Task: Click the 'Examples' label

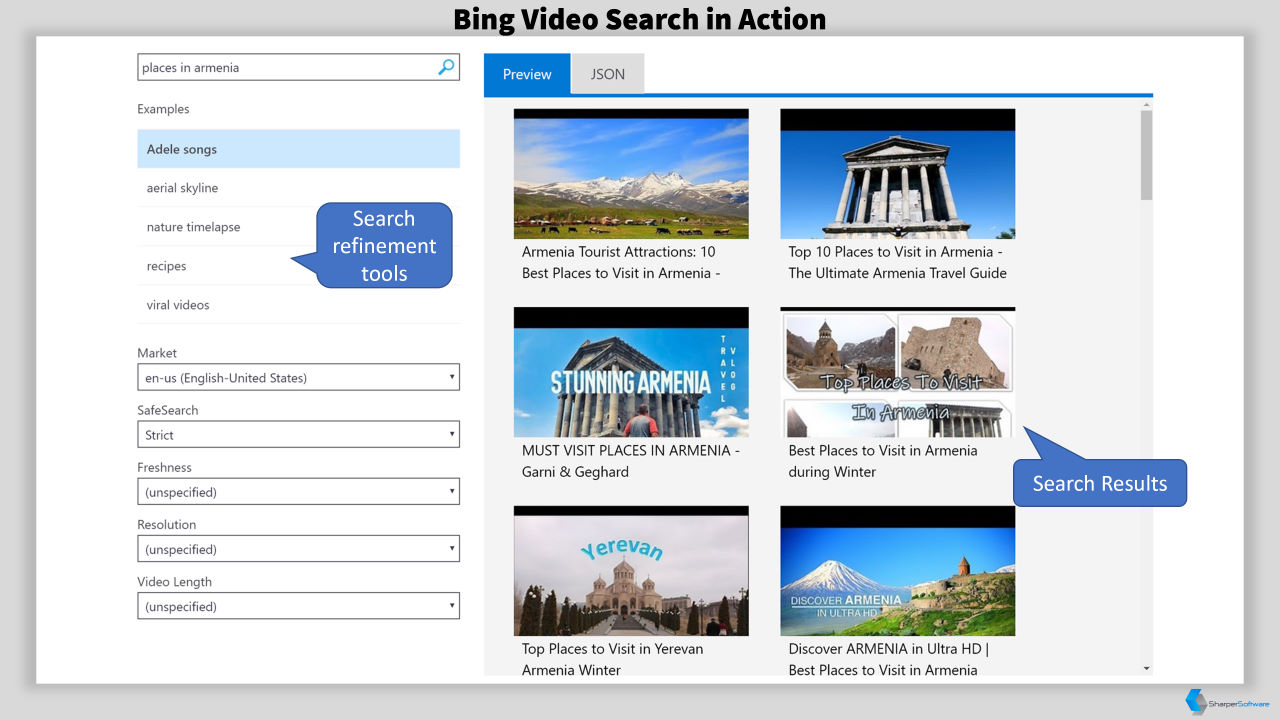Action: pyautogui.click(x=163, y=109)
